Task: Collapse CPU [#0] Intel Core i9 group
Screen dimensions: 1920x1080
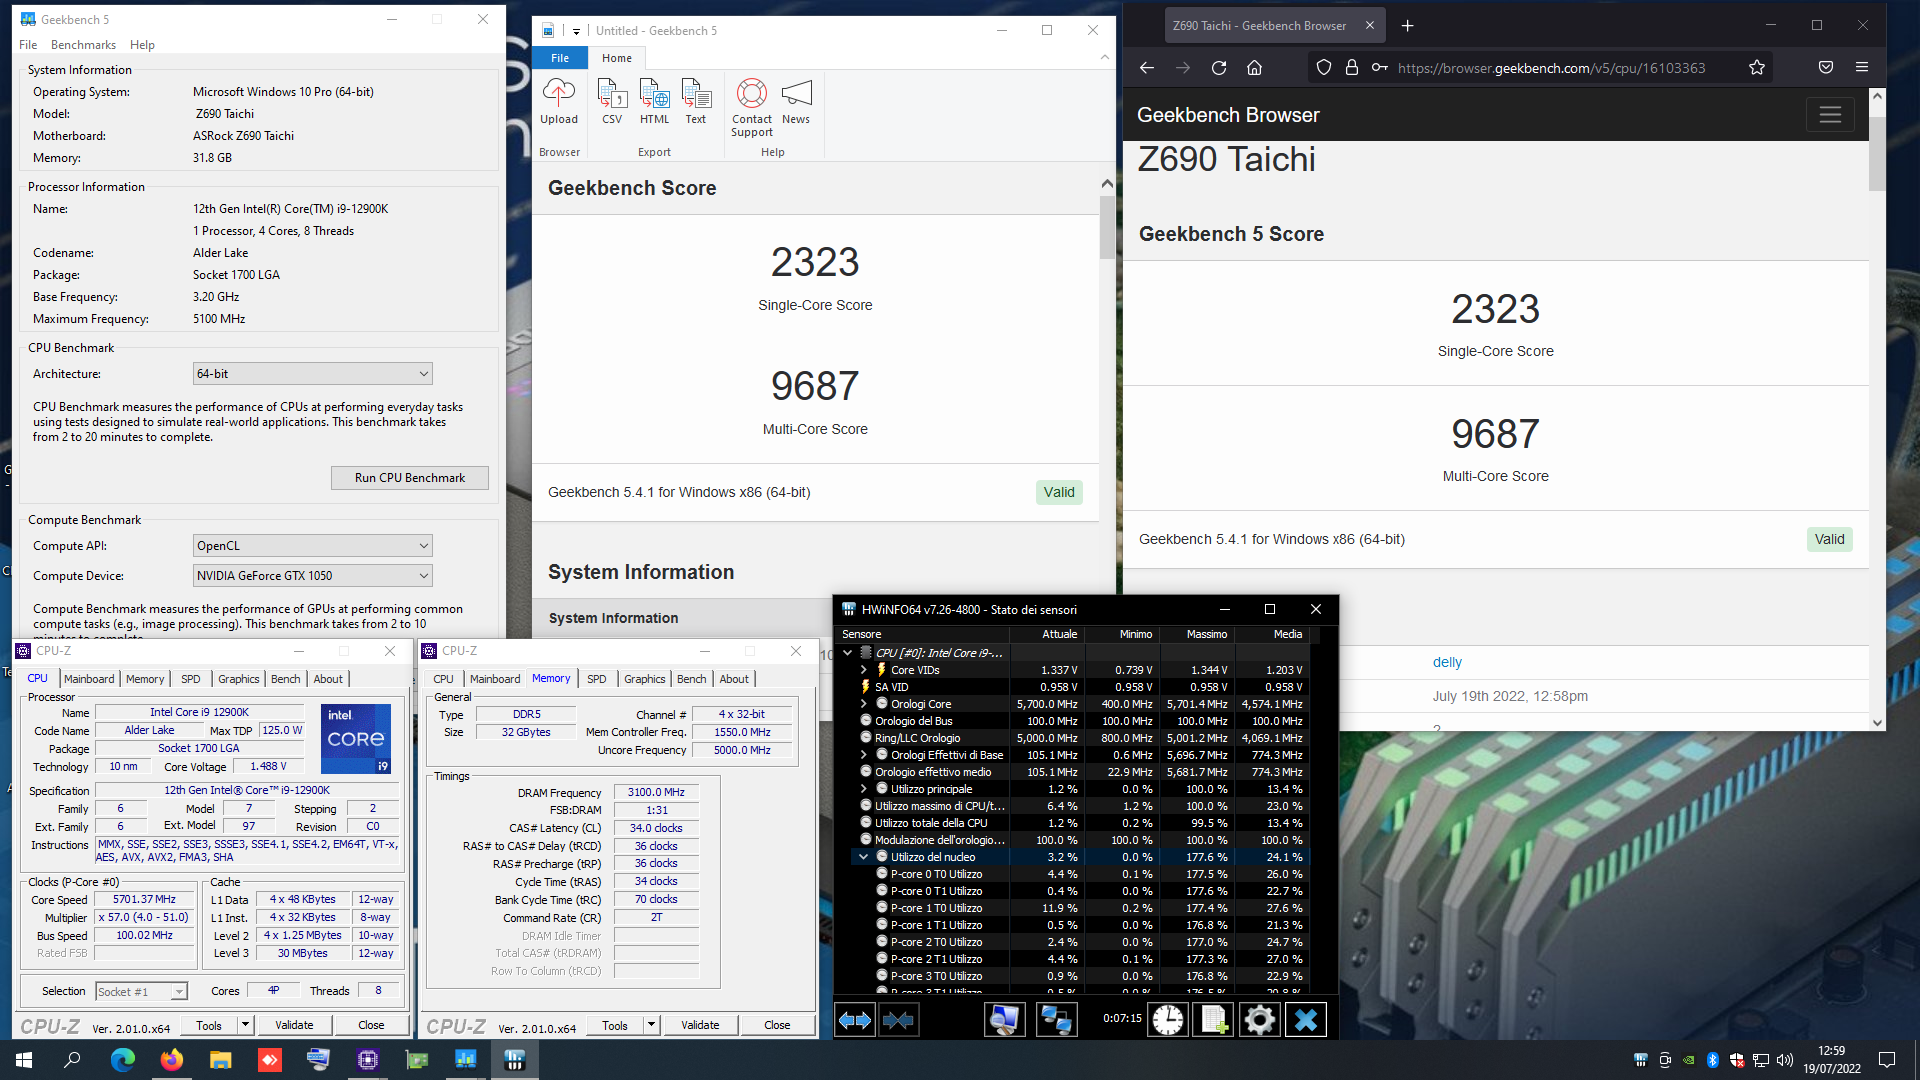Action: 848,653
